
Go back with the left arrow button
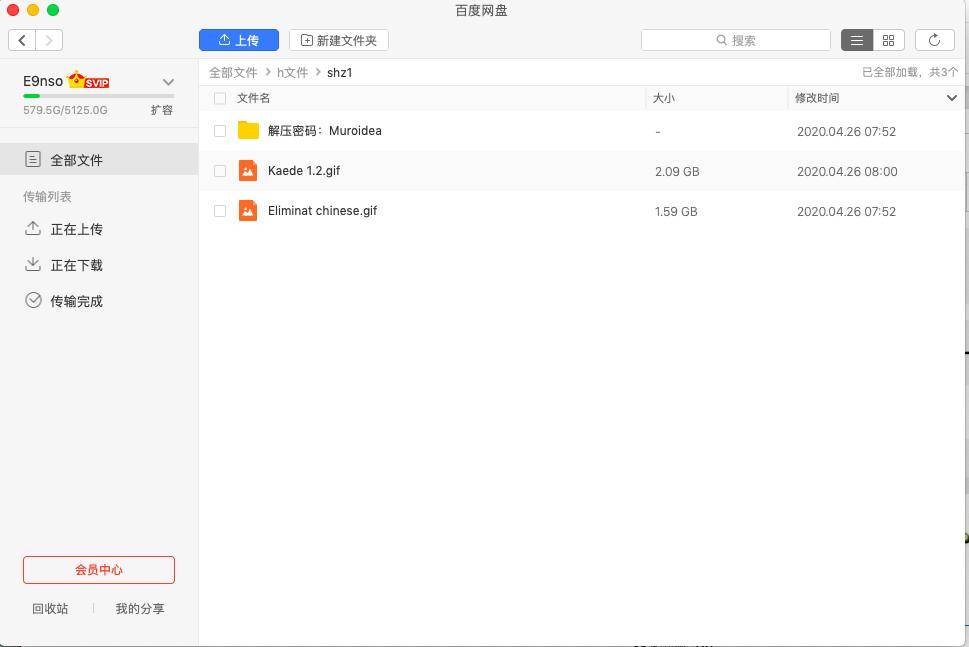(22, 41)
